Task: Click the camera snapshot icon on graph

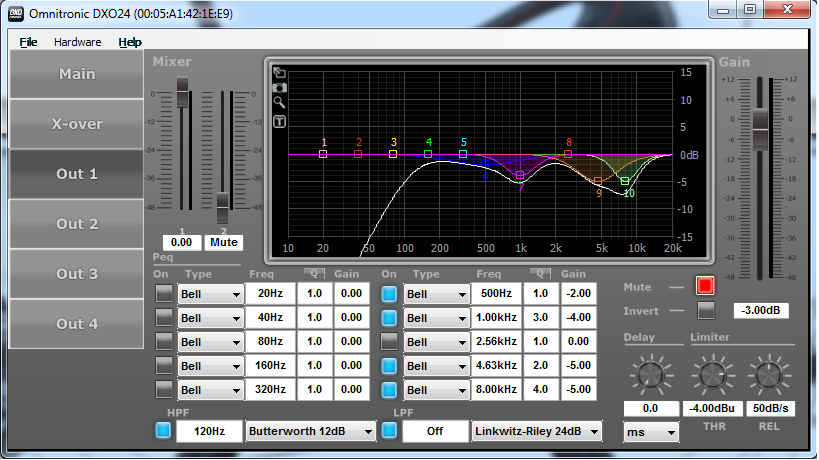Action: (x=279, y=87)
